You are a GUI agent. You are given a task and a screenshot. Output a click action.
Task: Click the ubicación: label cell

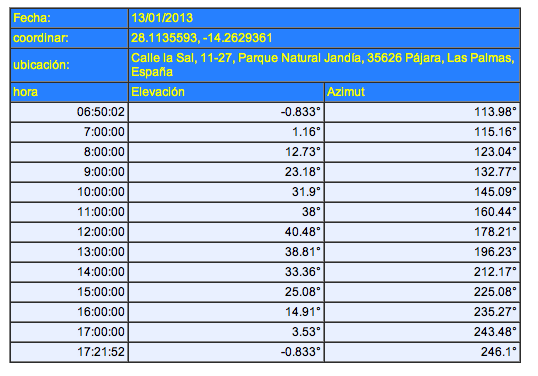pos(69,65)
